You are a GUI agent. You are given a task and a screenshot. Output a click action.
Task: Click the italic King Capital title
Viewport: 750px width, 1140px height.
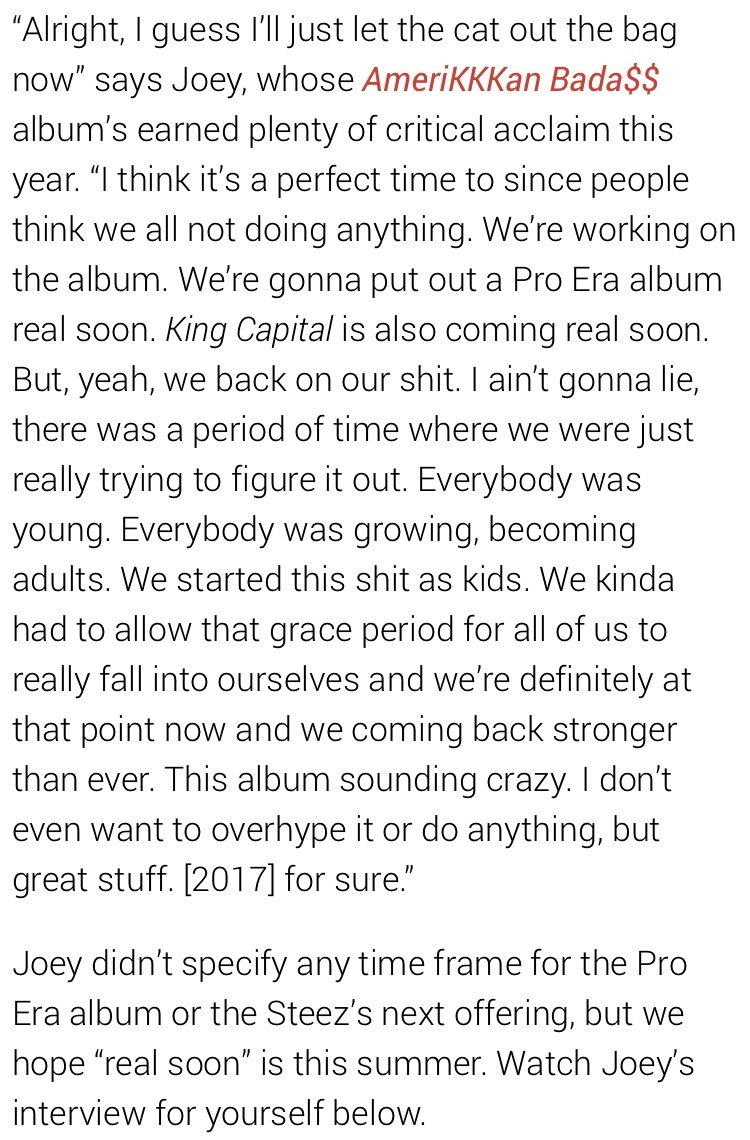tap(249, 331)
